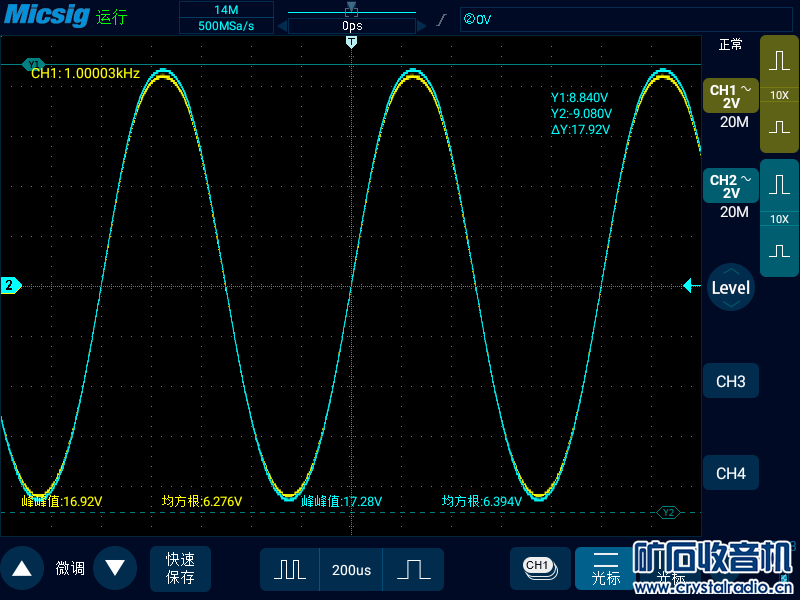This screenshot has height=600, width=800.
Task: Toggle CH1 channel on or off
Action: (x=731, y=96)
